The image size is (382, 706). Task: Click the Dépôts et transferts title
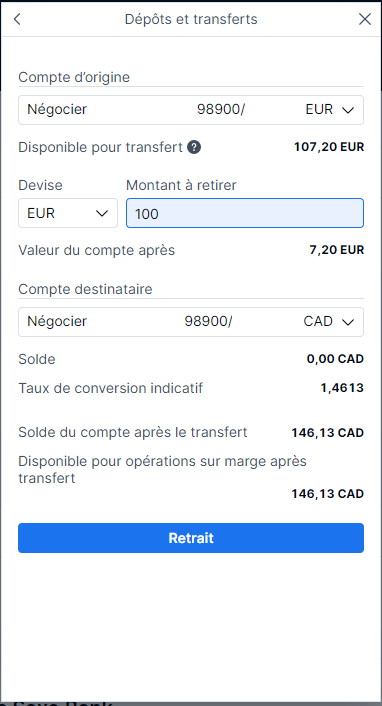coord(191,19)
